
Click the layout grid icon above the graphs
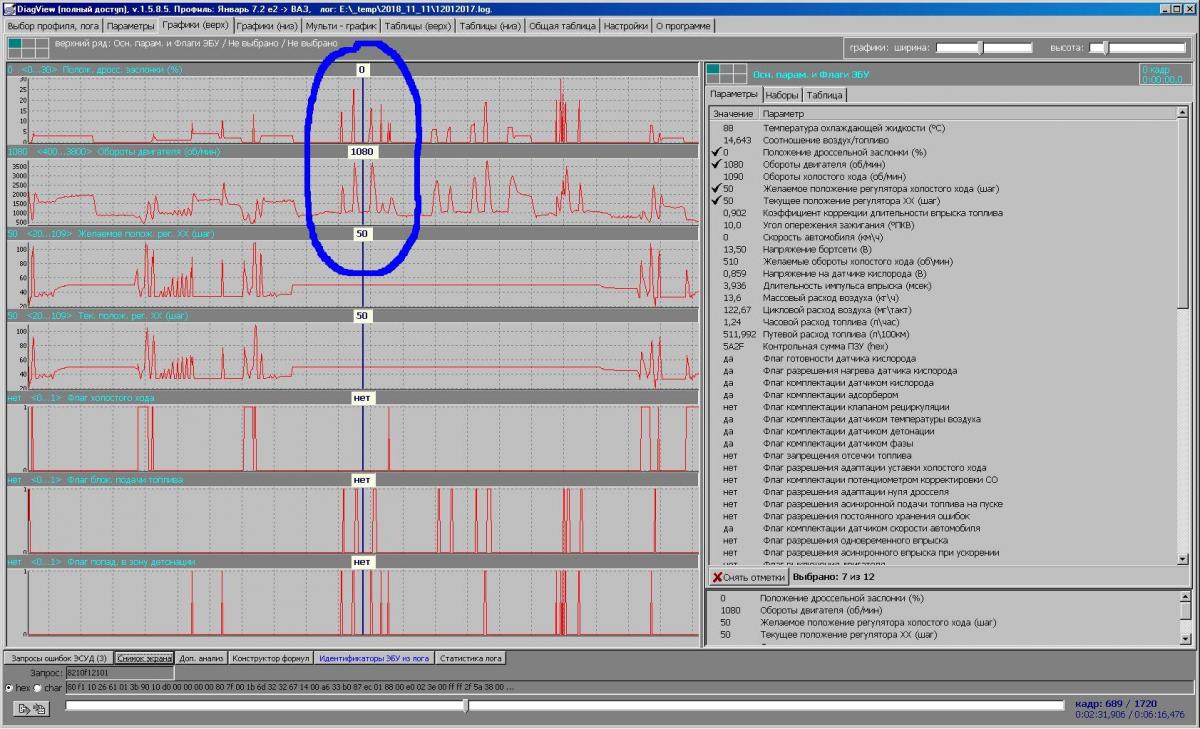27,47
